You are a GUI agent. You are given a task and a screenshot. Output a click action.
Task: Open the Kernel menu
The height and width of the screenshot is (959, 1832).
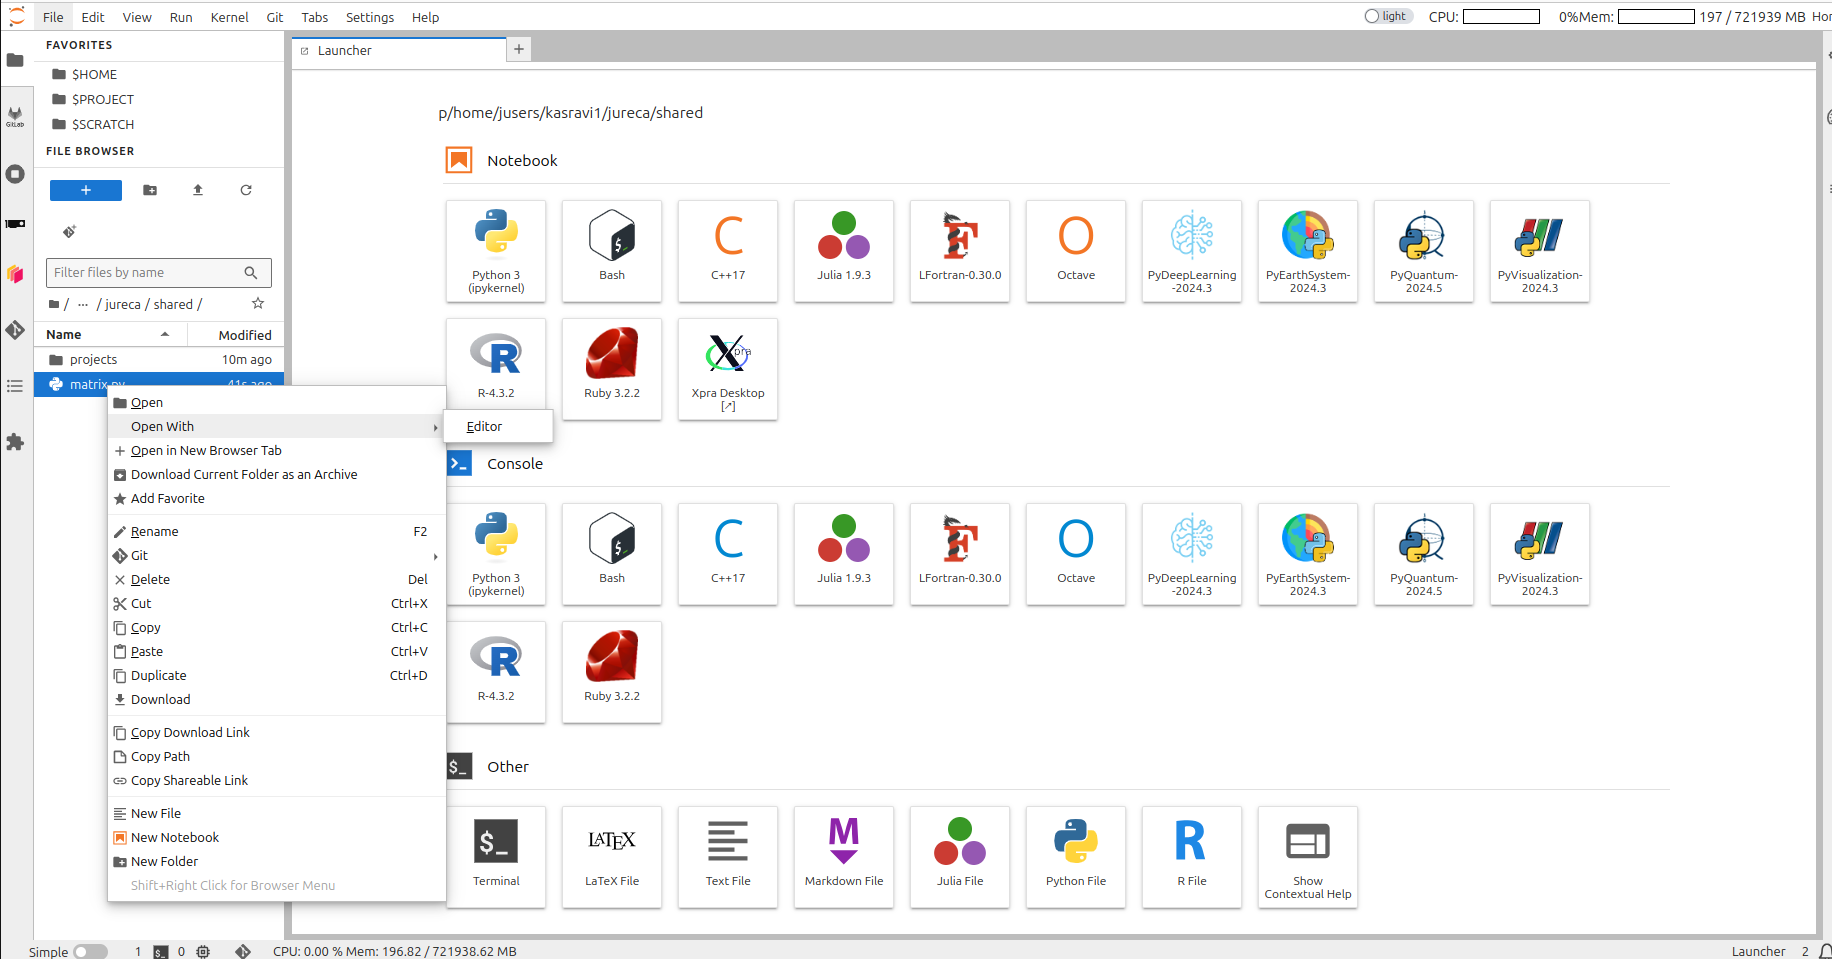tap(229, 17)
